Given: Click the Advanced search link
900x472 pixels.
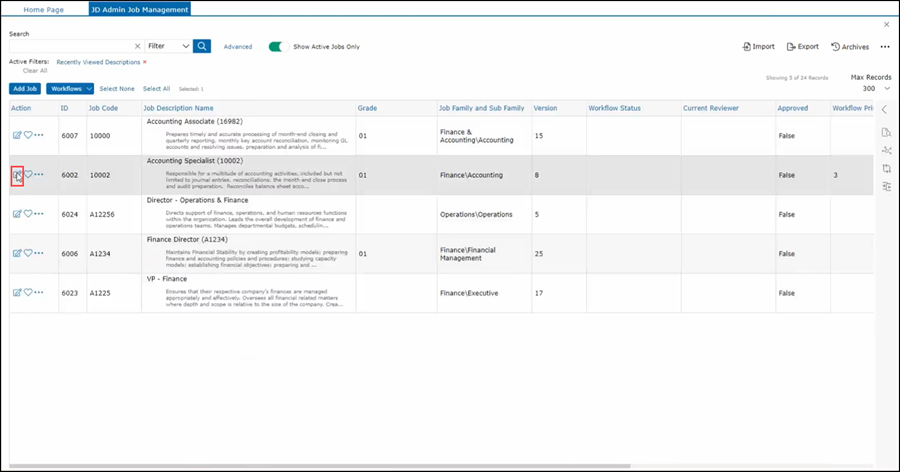Looking at the screenshot, I should click(238, 46).
